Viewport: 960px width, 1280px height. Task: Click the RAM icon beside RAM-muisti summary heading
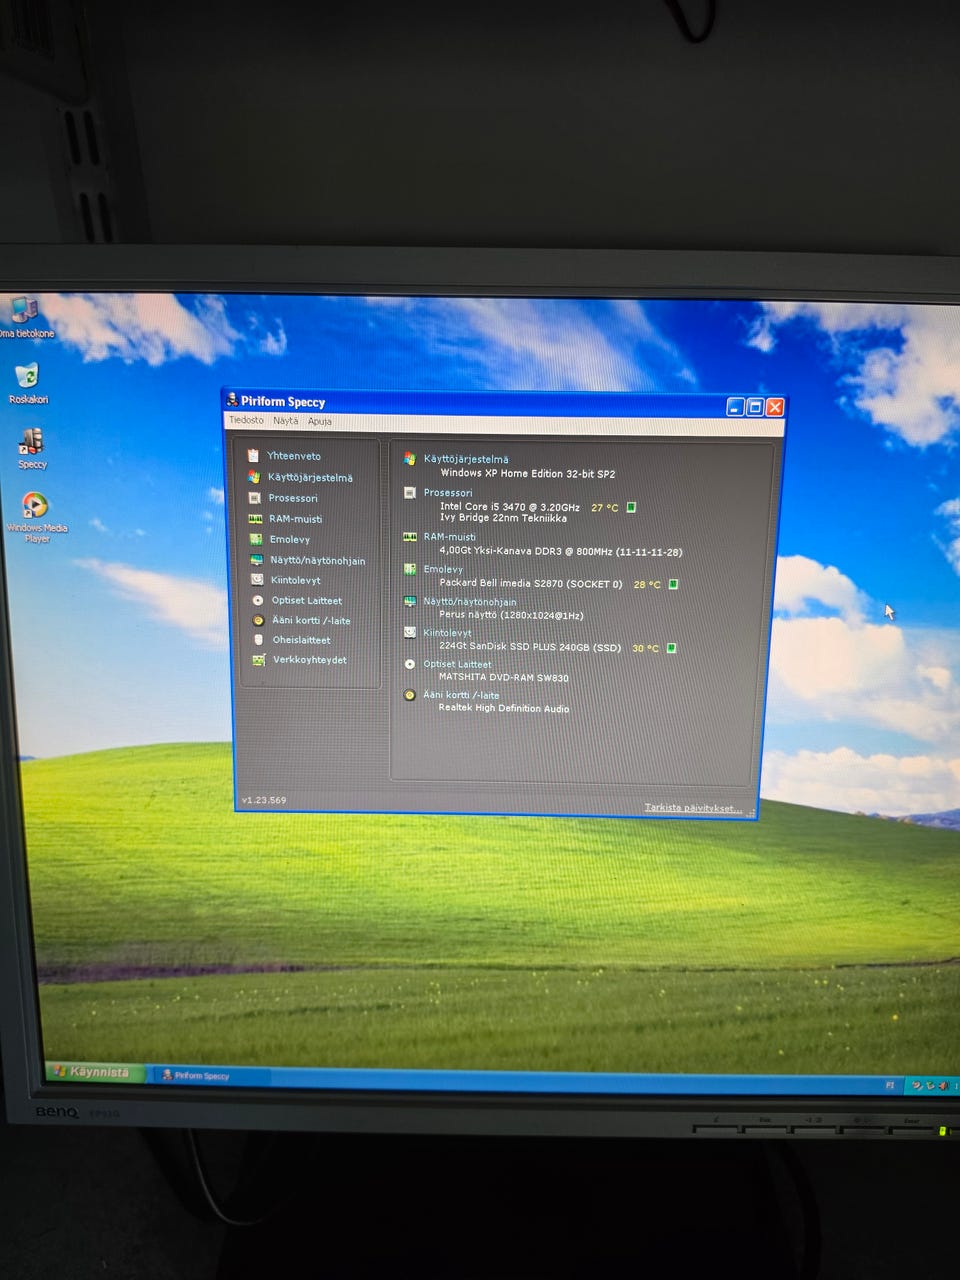coord(409,537)
